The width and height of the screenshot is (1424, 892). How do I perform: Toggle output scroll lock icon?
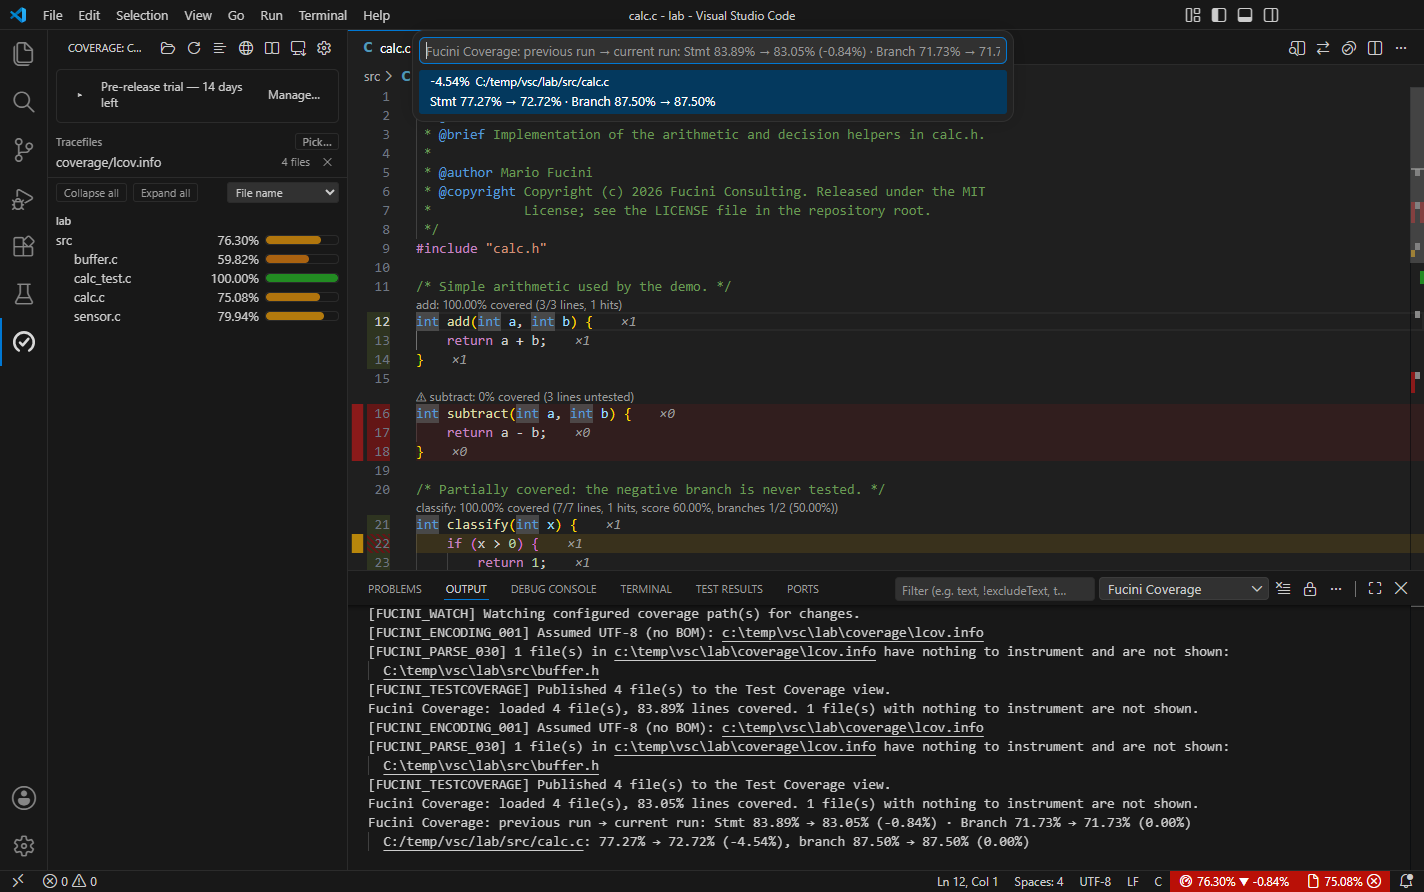(1309, 589)
